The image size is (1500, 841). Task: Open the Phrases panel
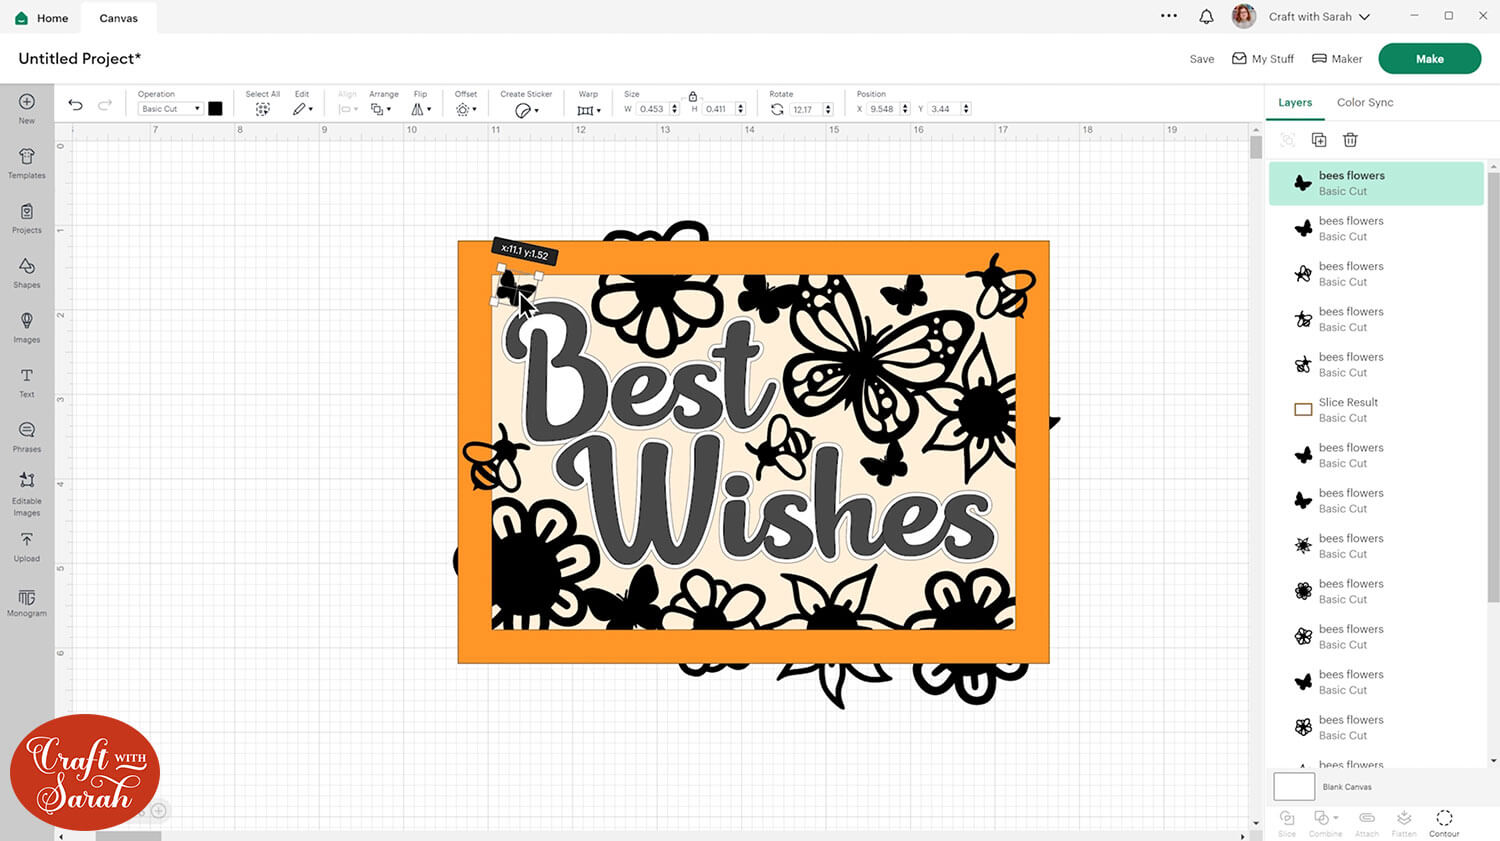click(27, 437)
